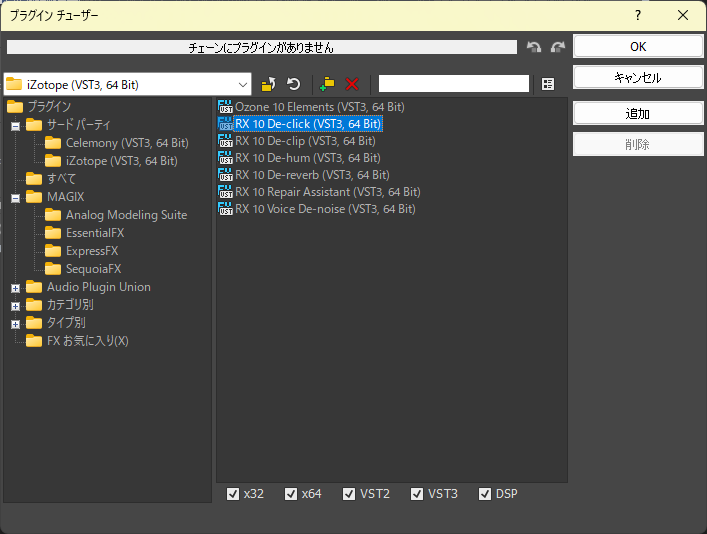707x534 pixels.
Task: Select the MAGIX folder label
Action: tap(66, 197)
